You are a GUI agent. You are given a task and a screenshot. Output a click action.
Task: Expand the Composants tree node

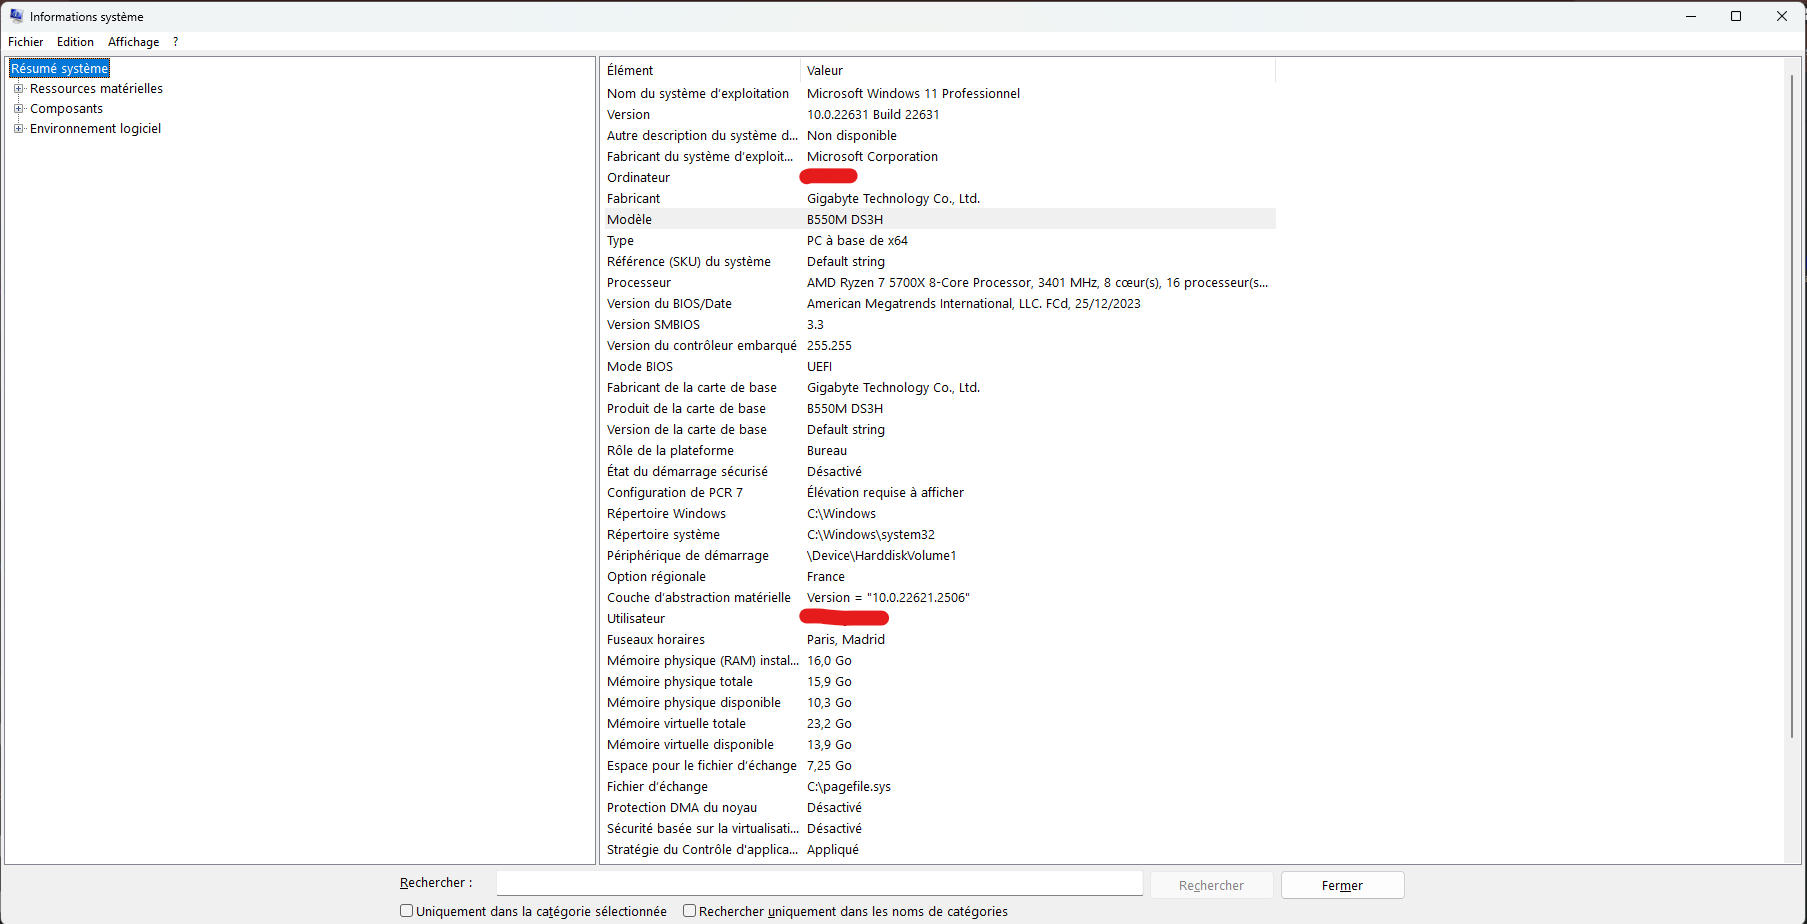point(18,108)
